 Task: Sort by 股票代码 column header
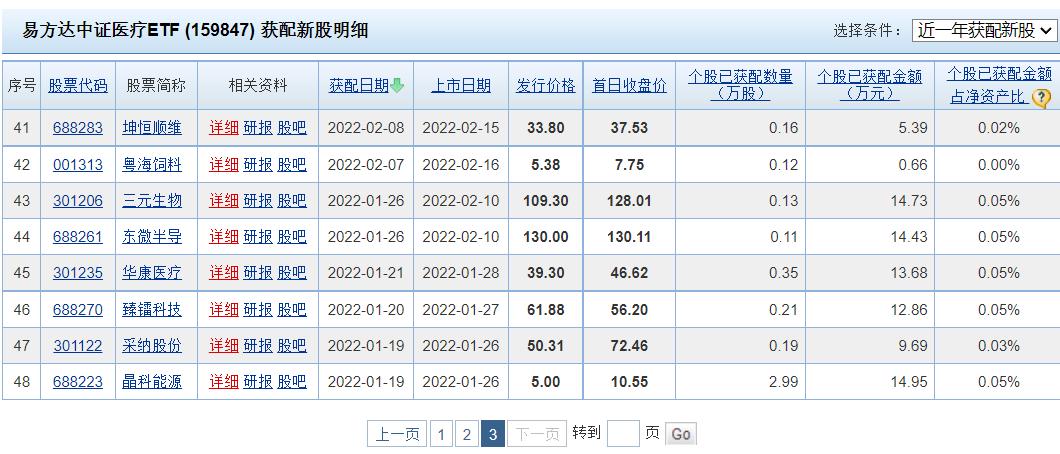click(78, 86)
